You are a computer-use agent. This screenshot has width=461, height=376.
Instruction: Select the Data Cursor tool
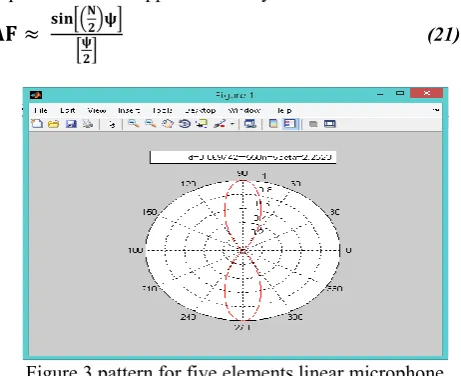click(202, 124)
